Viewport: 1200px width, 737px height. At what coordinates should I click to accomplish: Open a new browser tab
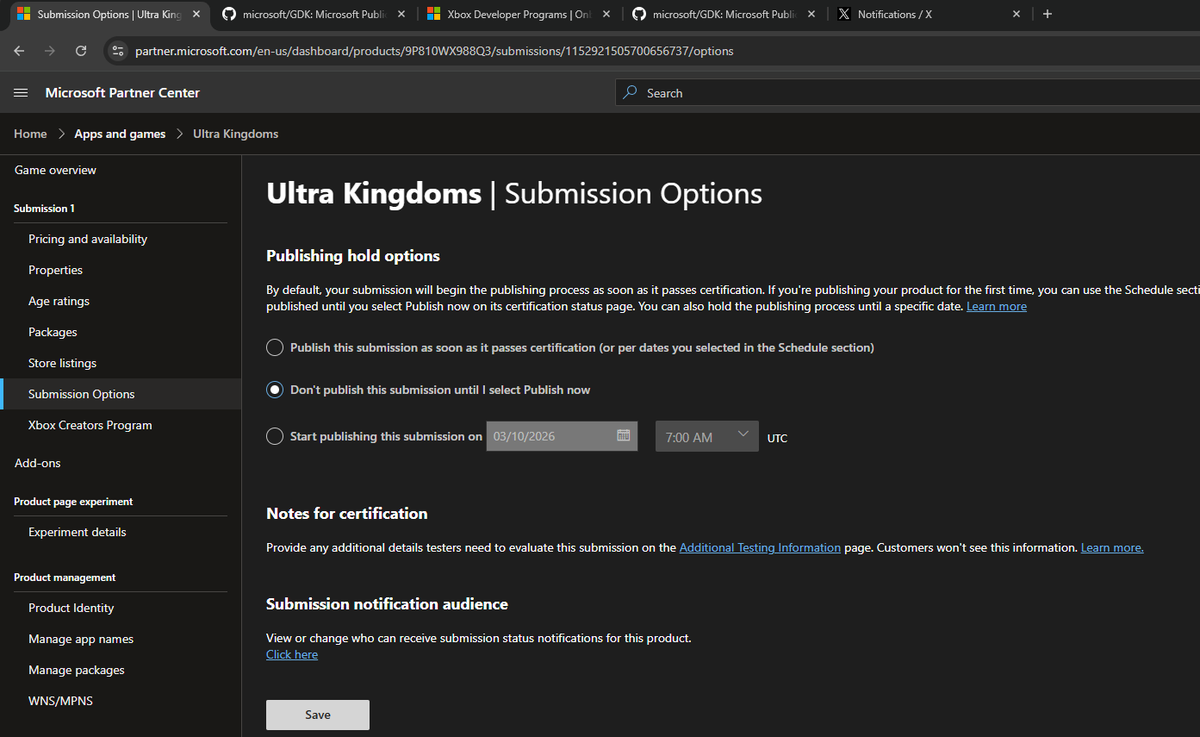(x=1047, y=14)
